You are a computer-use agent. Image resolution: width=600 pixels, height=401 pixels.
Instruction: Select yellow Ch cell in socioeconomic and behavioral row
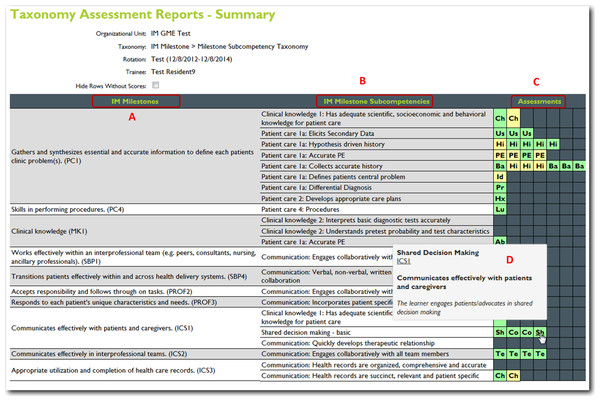[x=513, y=118]
